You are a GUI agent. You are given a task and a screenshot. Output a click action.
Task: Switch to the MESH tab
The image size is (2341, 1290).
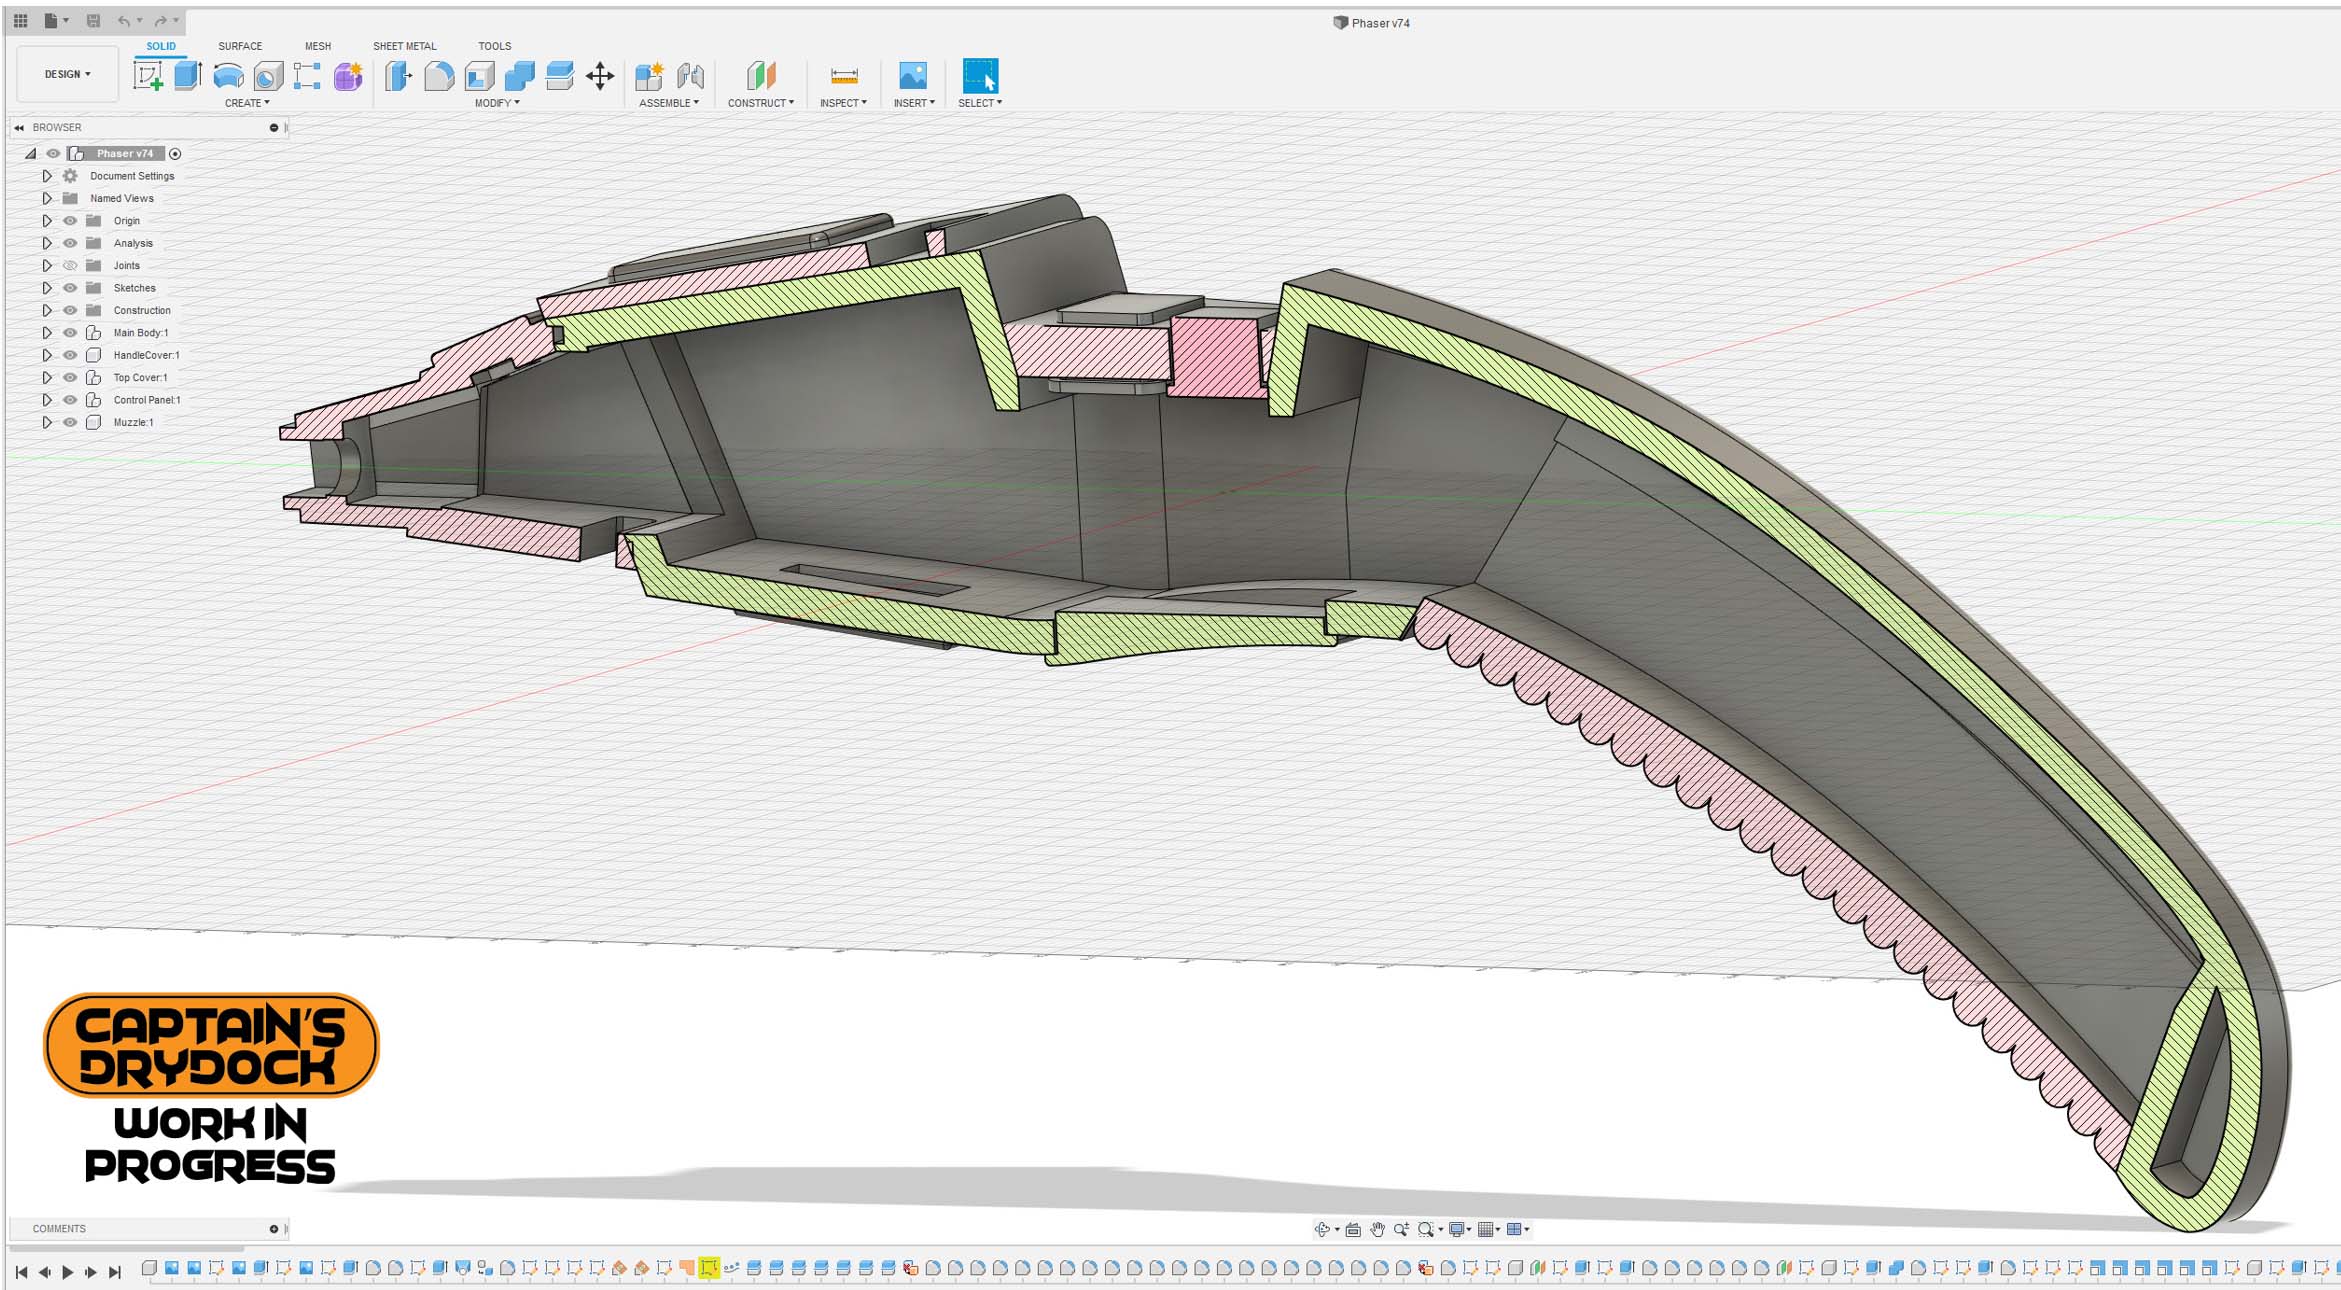tap(318, 46)
